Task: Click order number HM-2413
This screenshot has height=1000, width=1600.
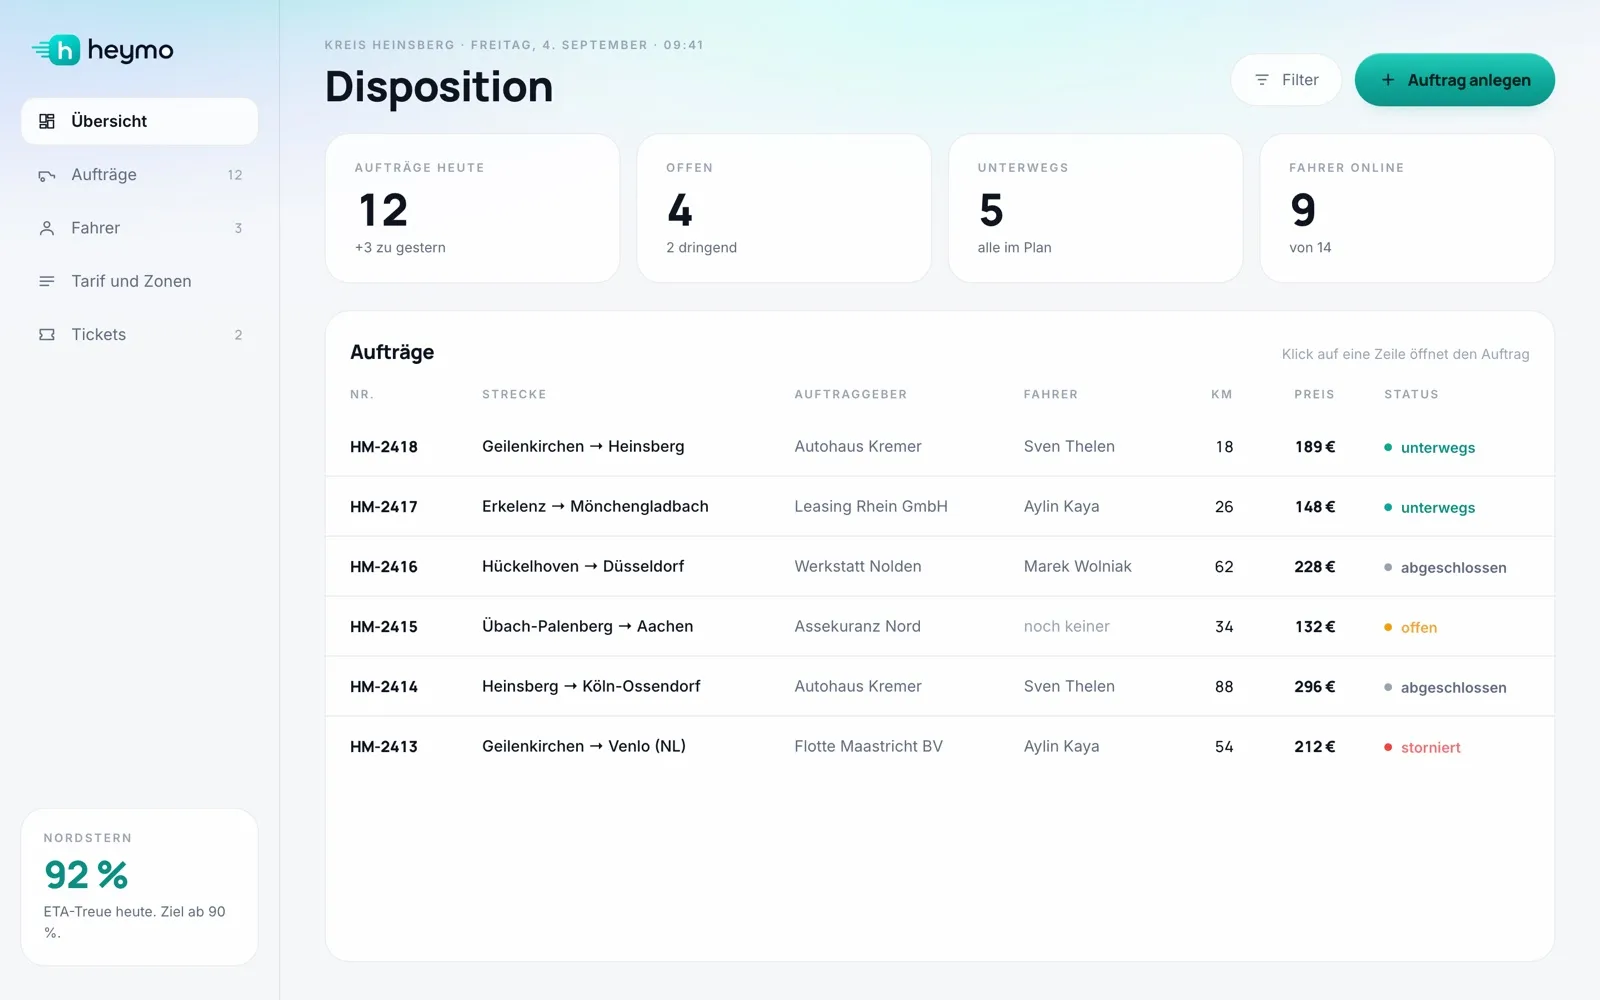Action: point(384,747)
